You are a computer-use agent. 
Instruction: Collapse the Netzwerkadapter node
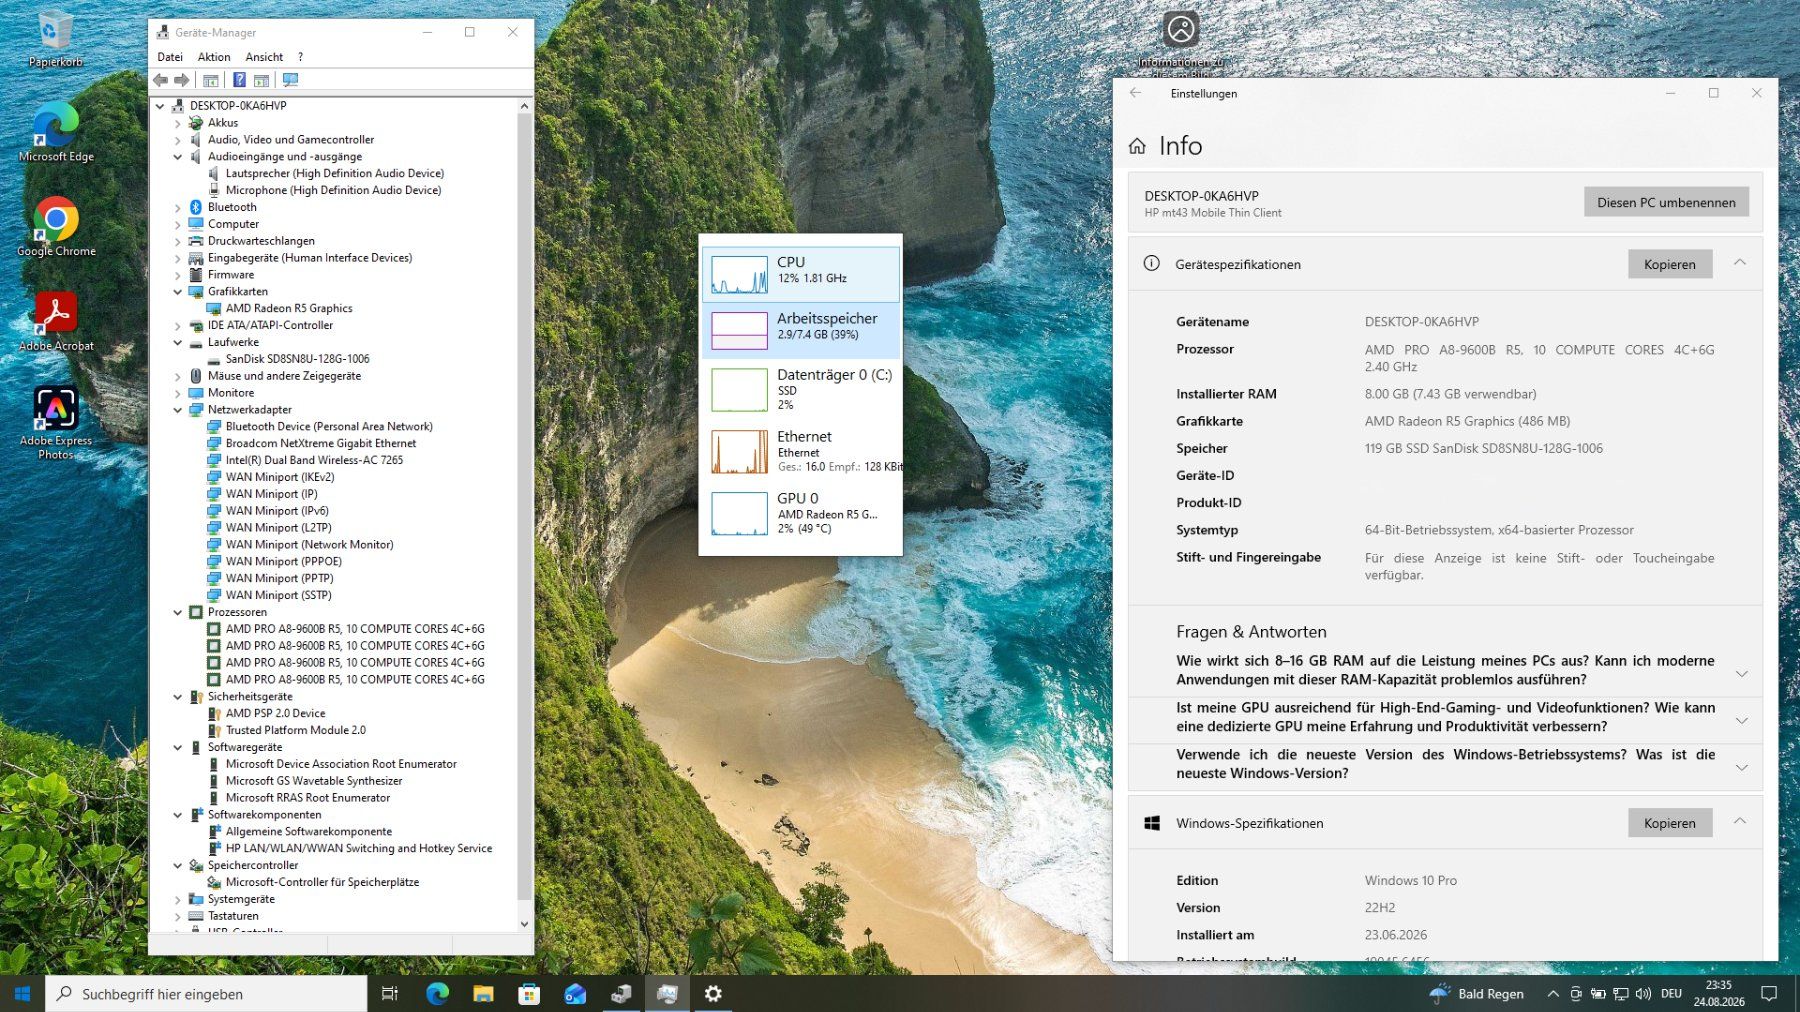click(x=178, y=410)
